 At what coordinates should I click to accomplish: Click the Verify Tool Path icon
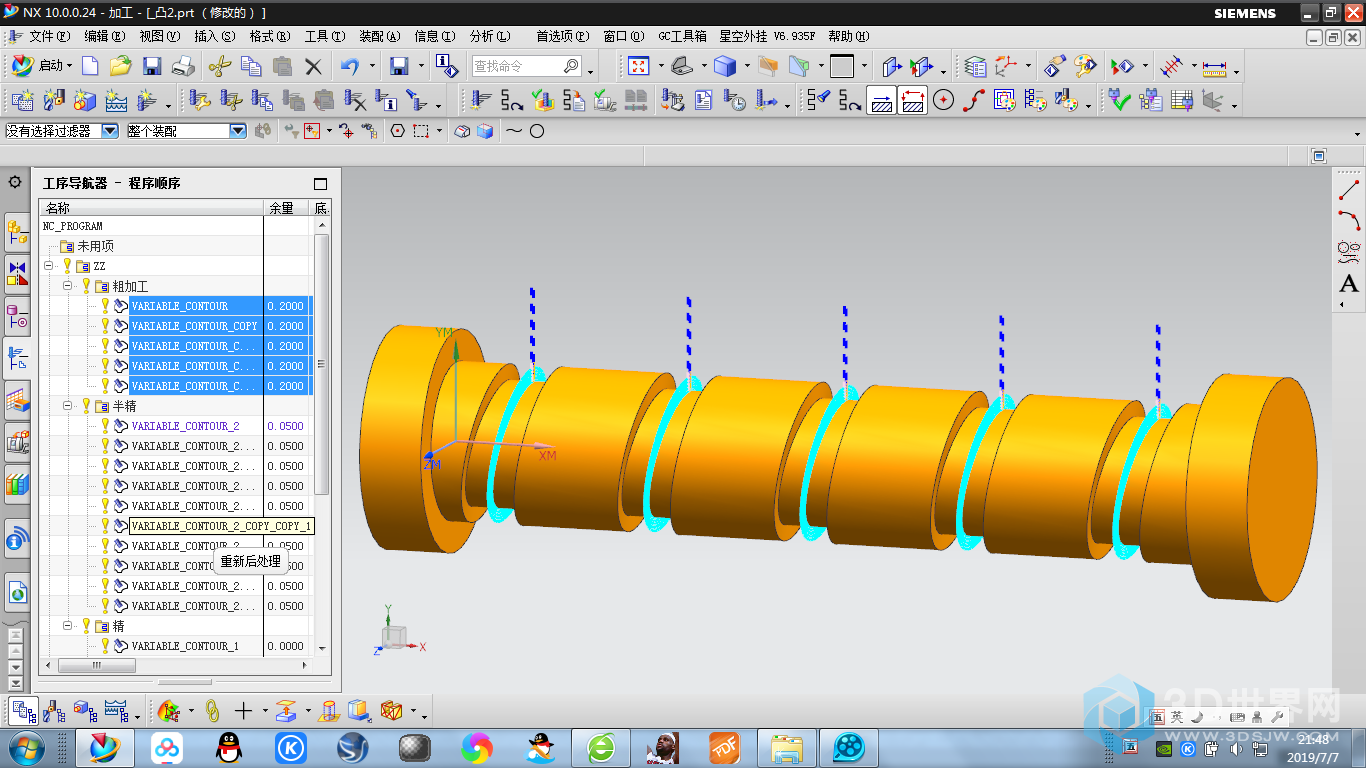543,100
